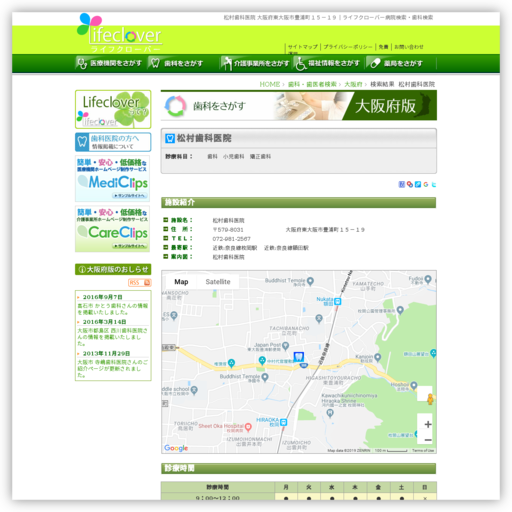Click the Fudoji pin at map corner
Image resolution: width=512 pixels, height=512 pixels.
tap(428, 279)
